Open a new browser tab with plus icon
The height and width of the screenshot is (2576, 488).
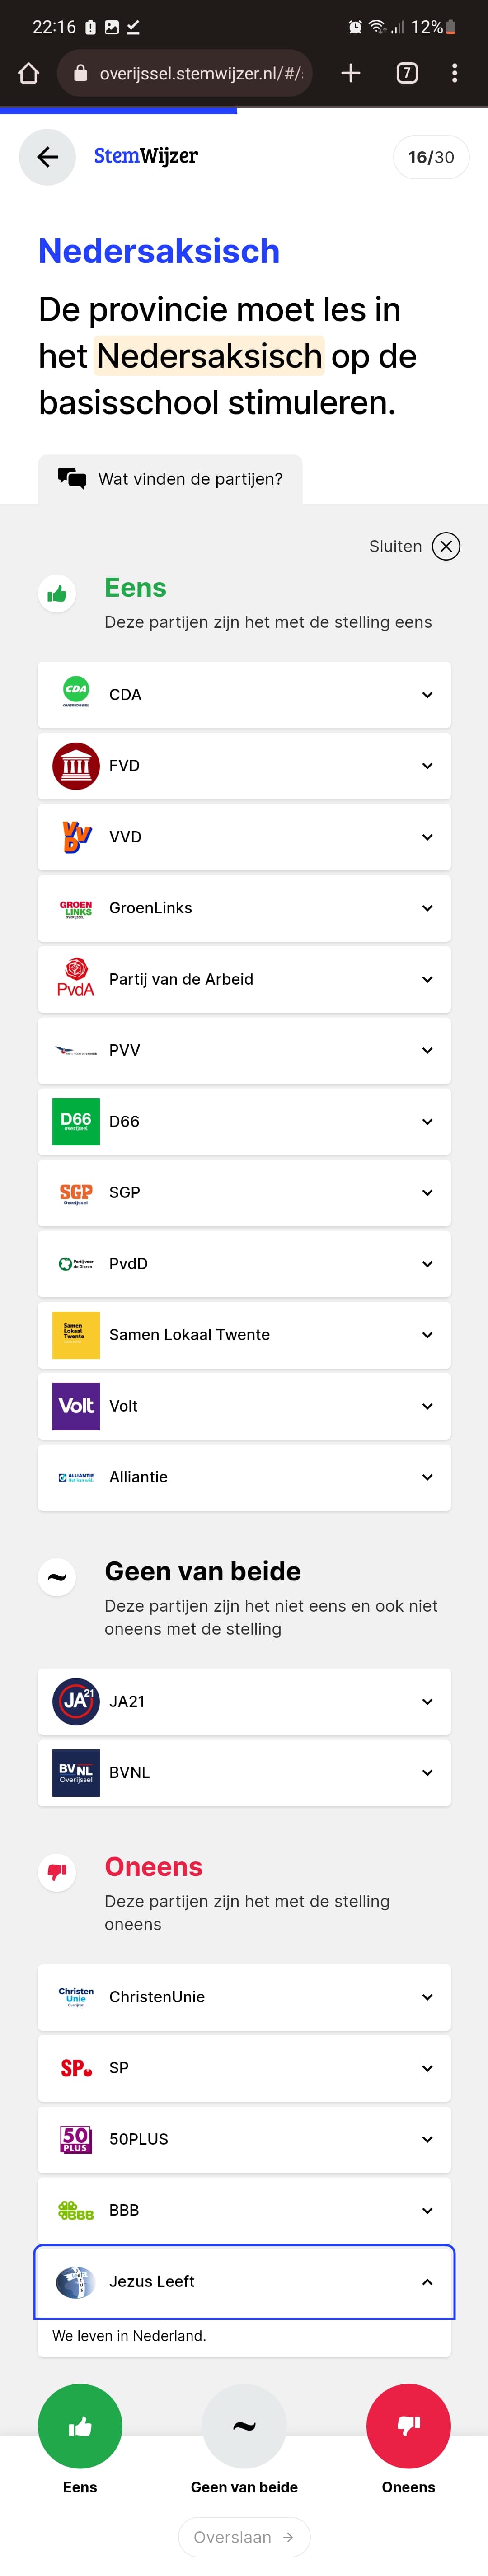(351, 73)
